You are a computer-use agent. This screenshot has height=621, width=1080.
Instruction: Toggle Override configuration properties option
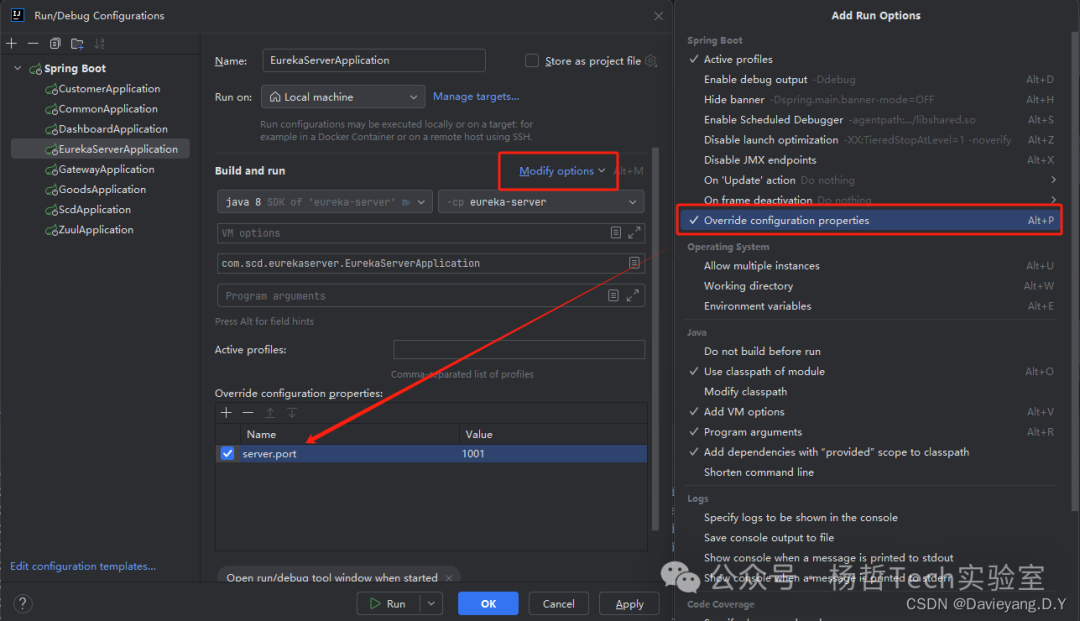(x=871, y=220)
